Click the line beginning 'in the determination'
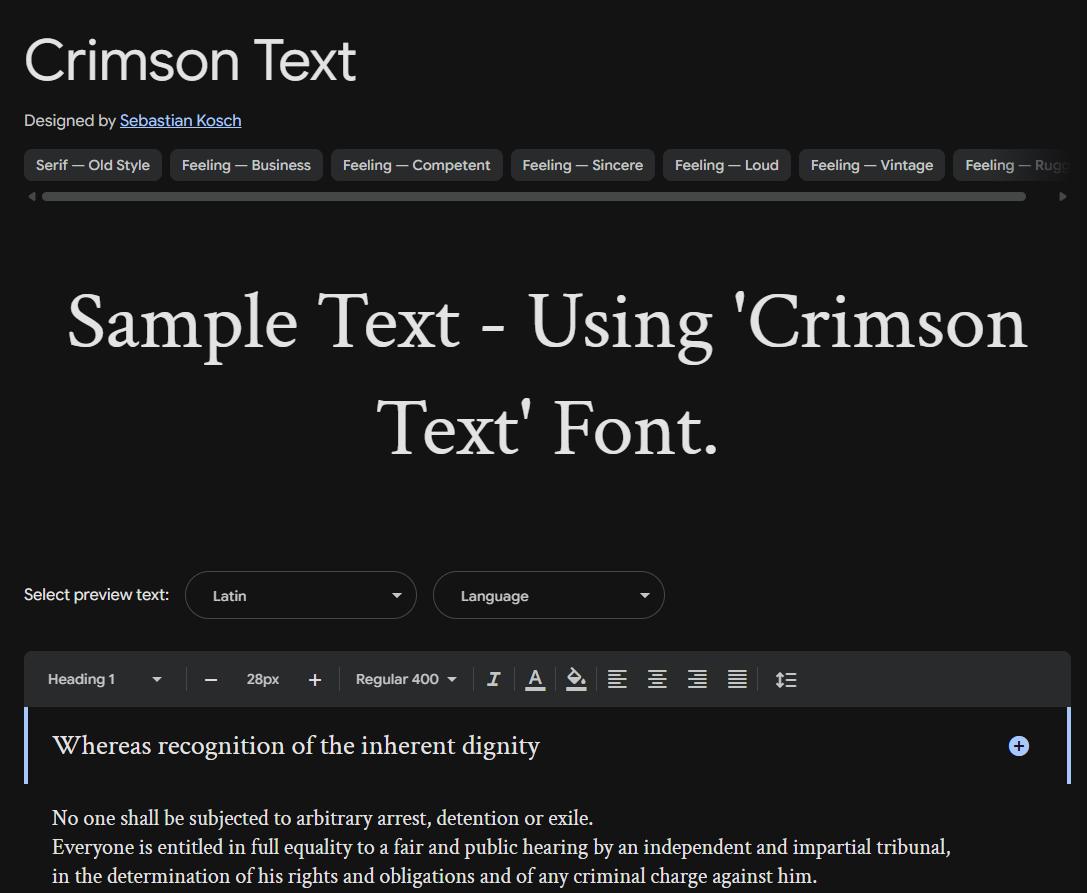 pos(435,876)
